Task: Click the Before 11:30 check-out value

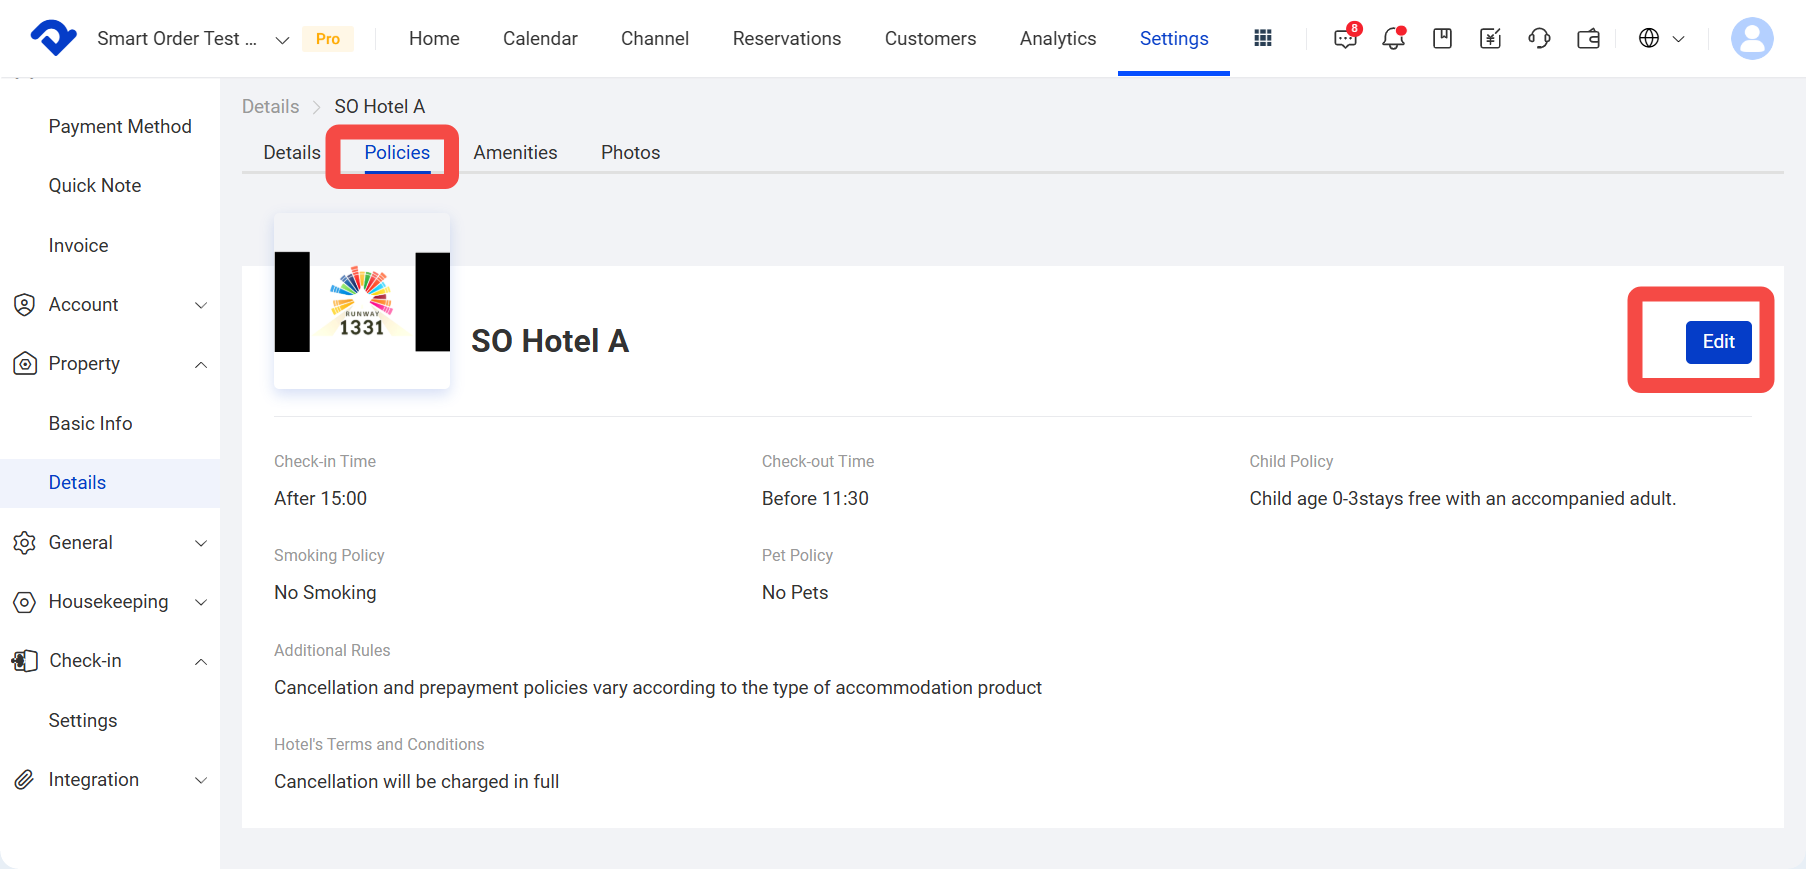Action: (815, 498)
